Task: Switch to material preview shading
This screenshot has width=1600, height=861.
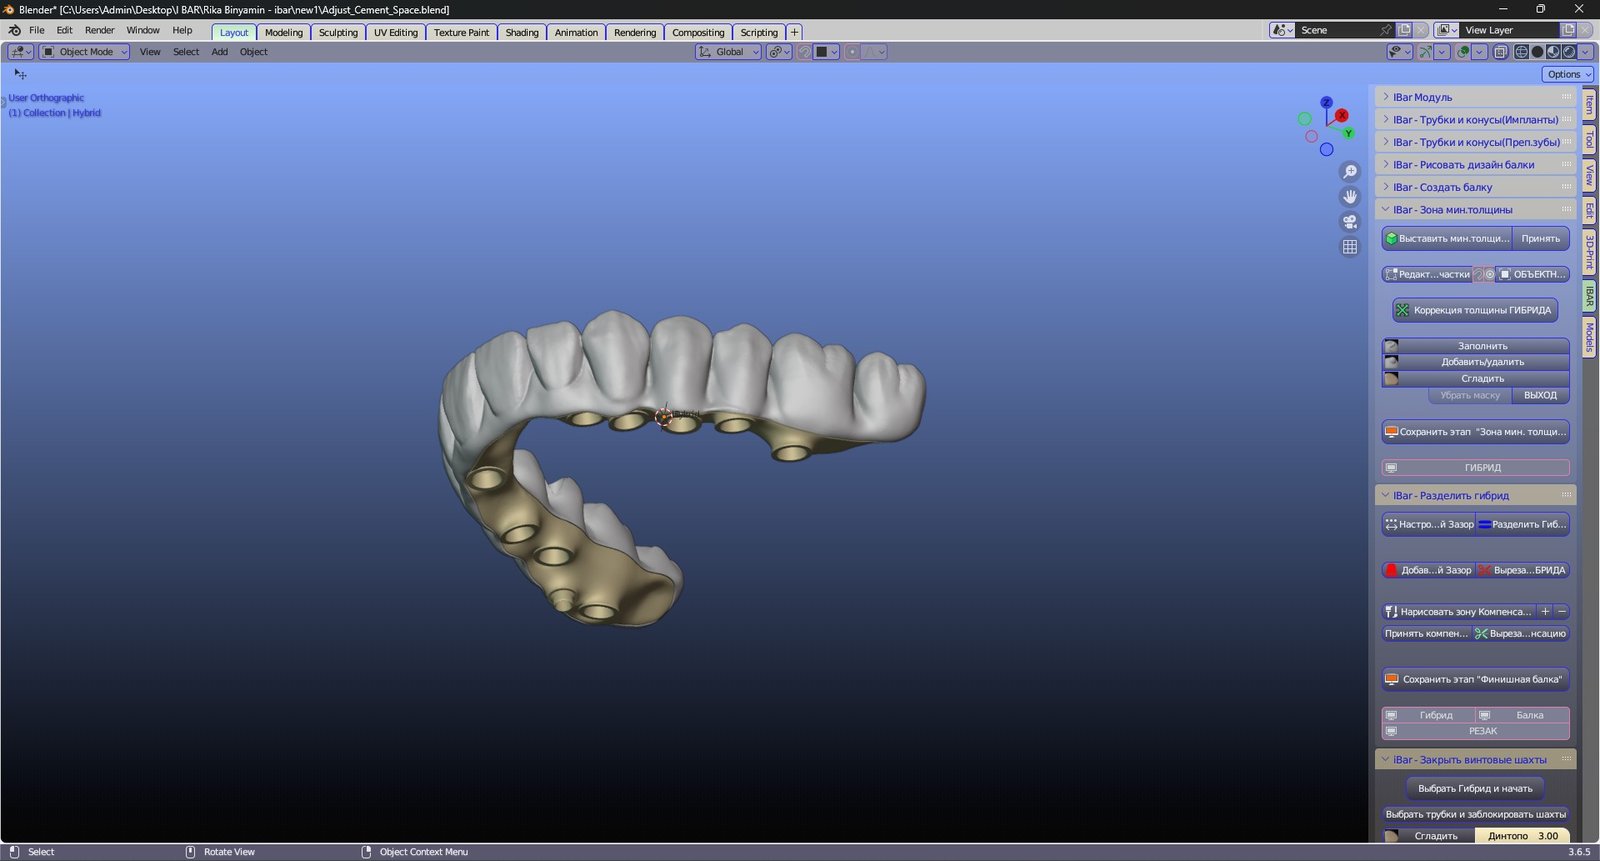Action: tap(1553, 52)
